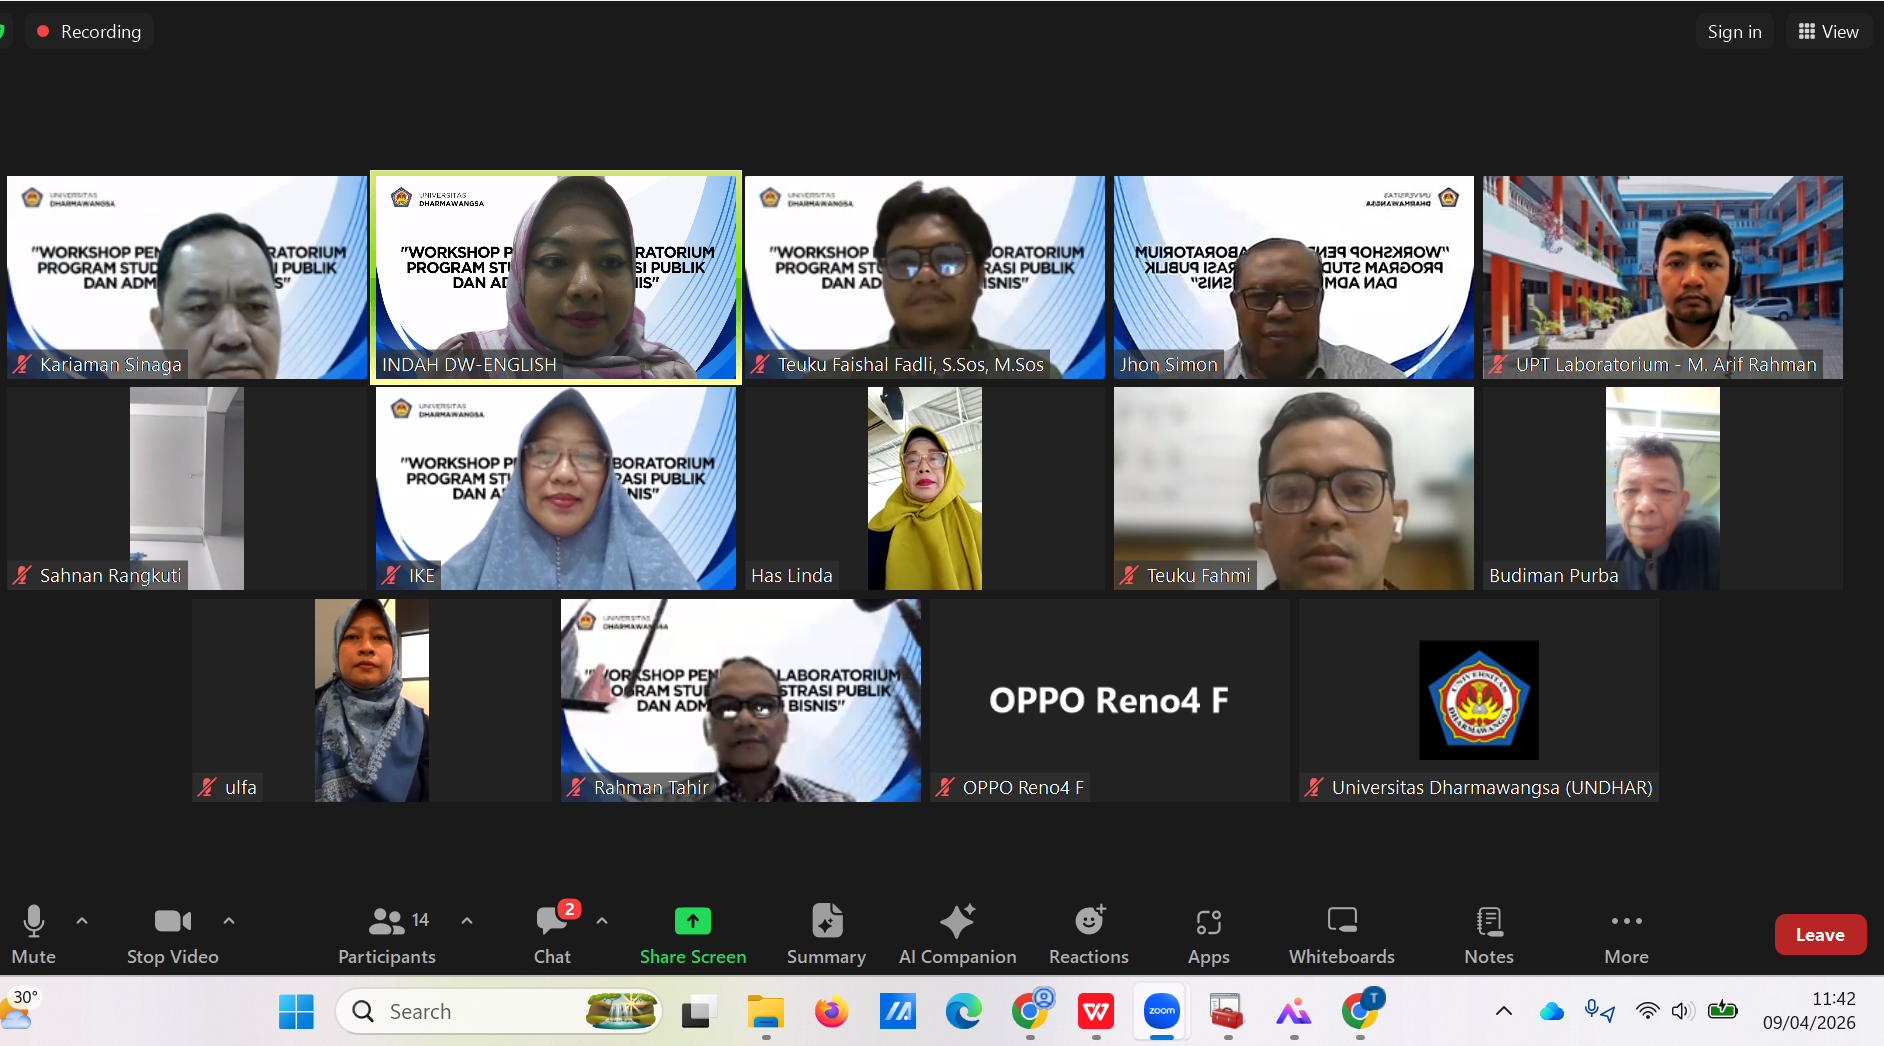The image size is (1884, 1046).
Task: Open the Reactions emoji panel
Action: point(1088,934)
